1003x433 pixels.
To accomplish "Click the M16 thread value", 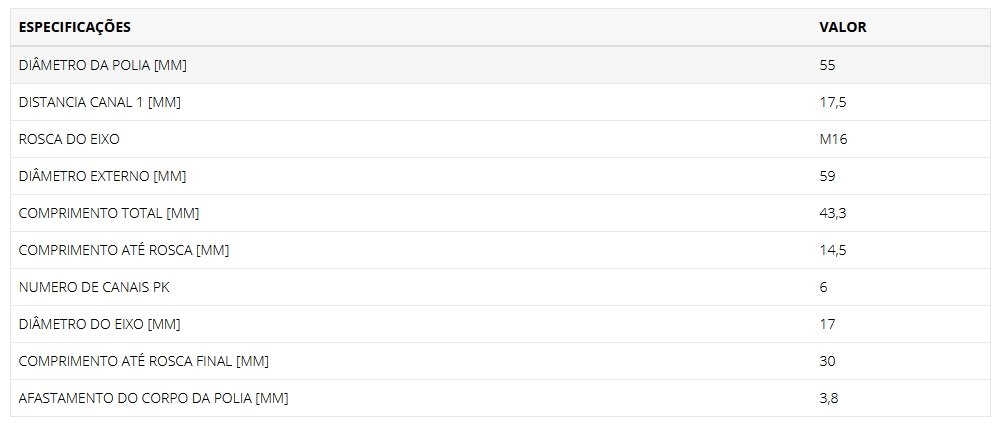I will (833, 139).
